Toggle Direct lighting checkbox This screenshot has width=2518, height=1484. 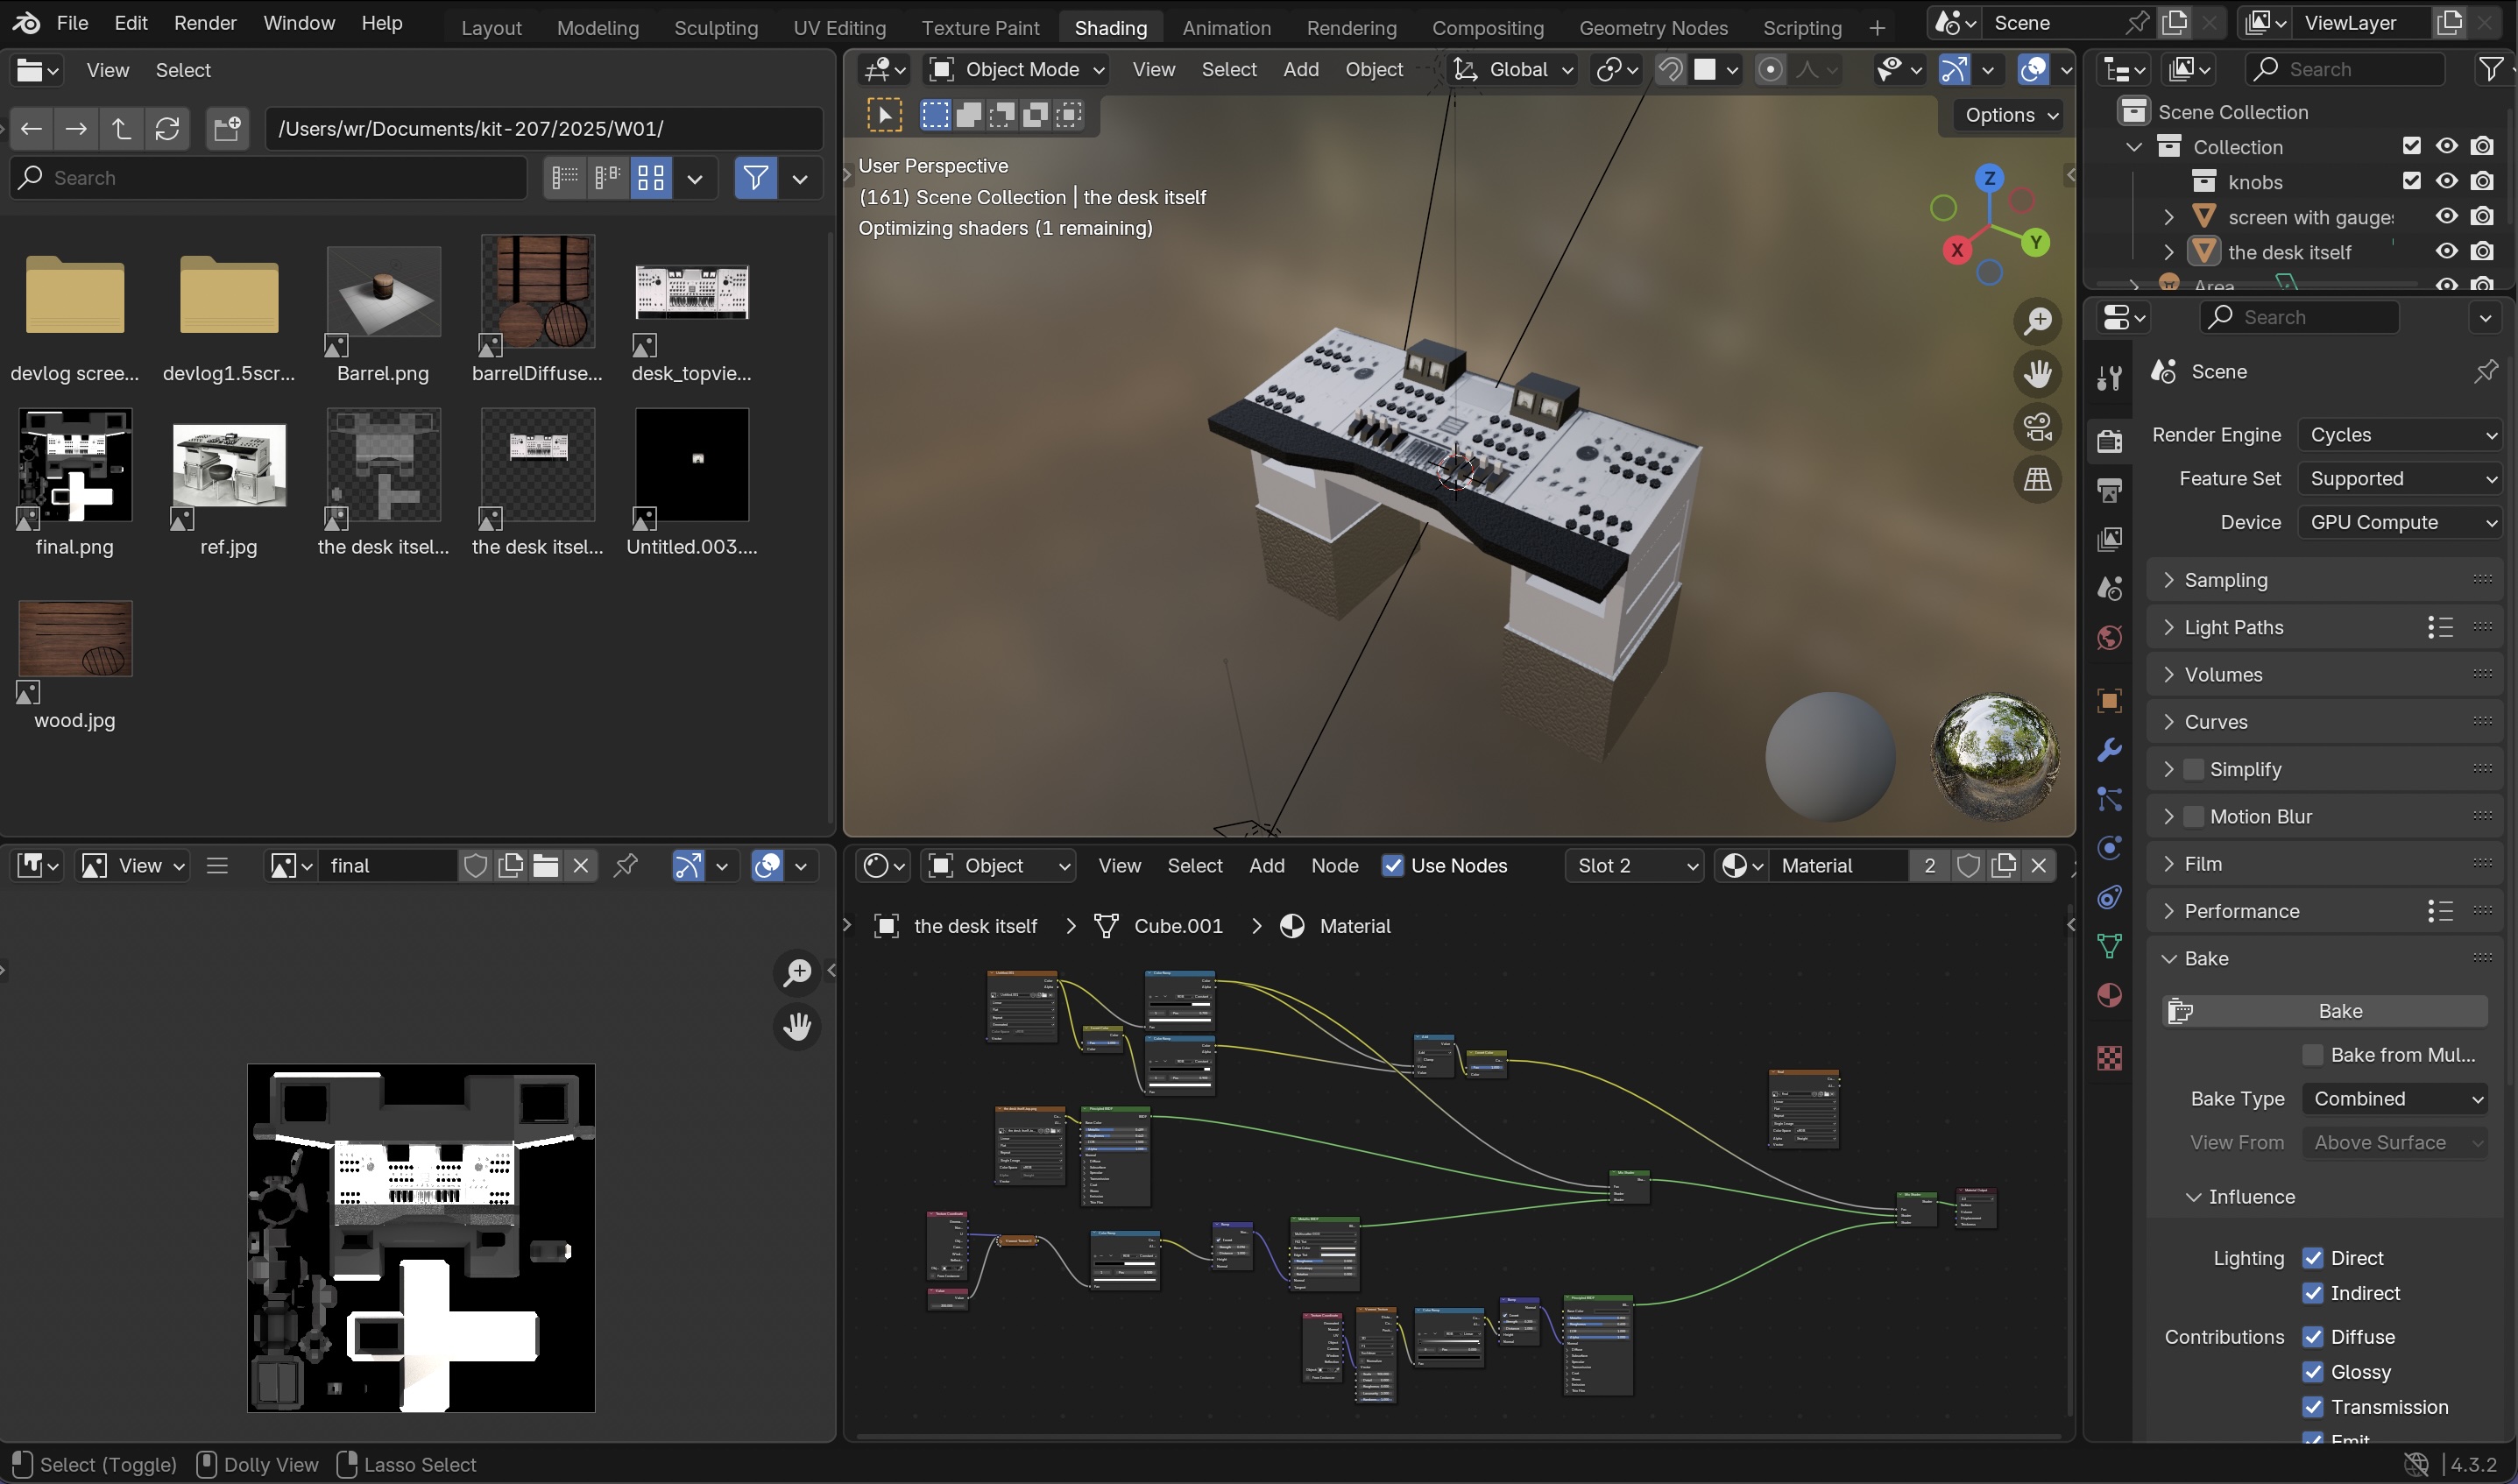2312,1258
